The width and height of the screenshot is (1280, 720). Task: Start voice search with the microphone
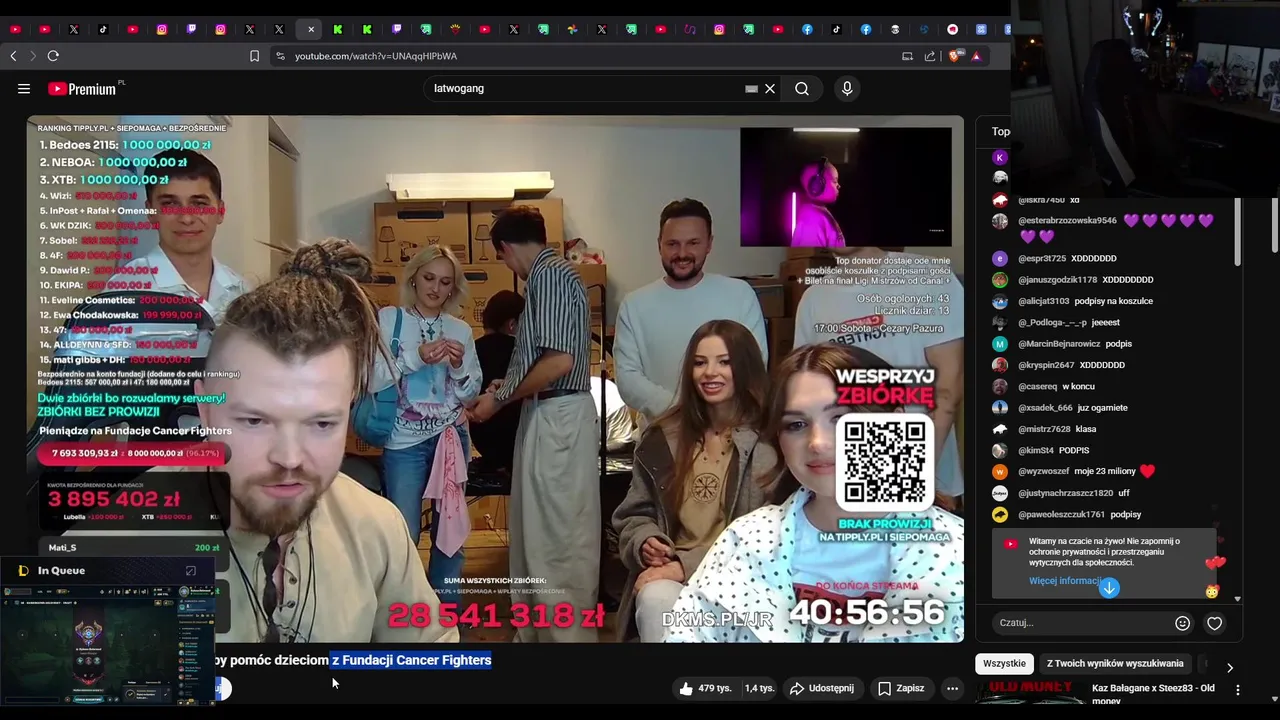pyautogui.click(x=847, y=88)
